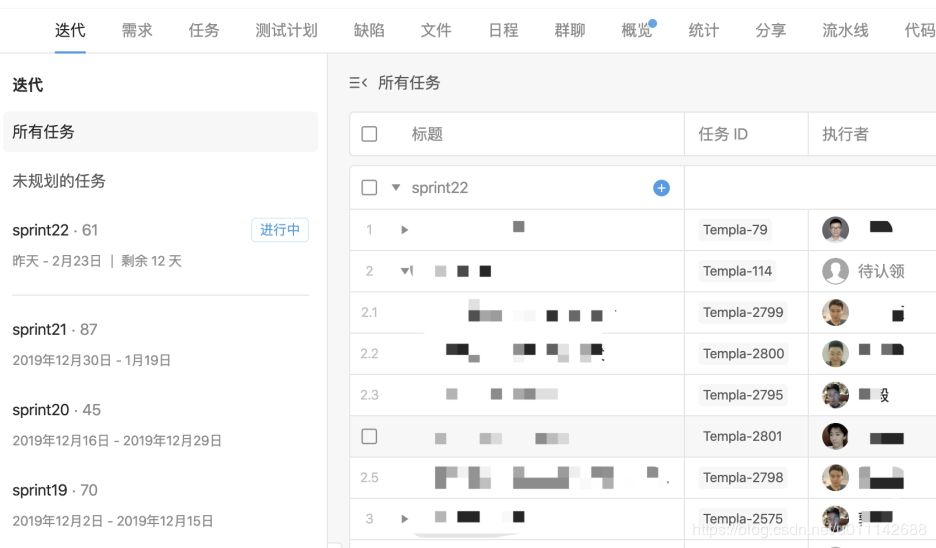Expand task row 1 (Templa-79)
Image resolution: width=936 pixels, height=548 pixels.
click(404, 230)
